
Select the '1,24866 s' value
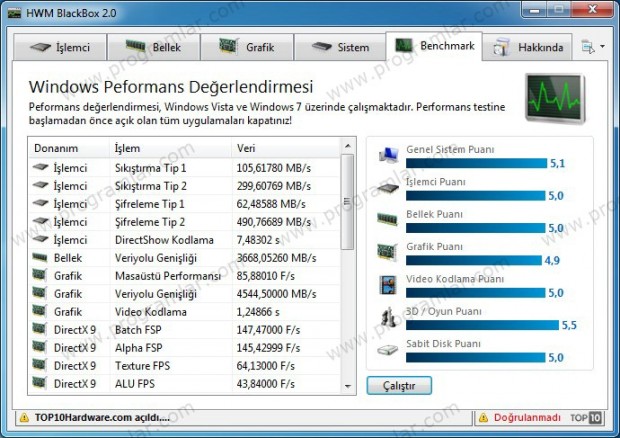click(x=258, y=312)
